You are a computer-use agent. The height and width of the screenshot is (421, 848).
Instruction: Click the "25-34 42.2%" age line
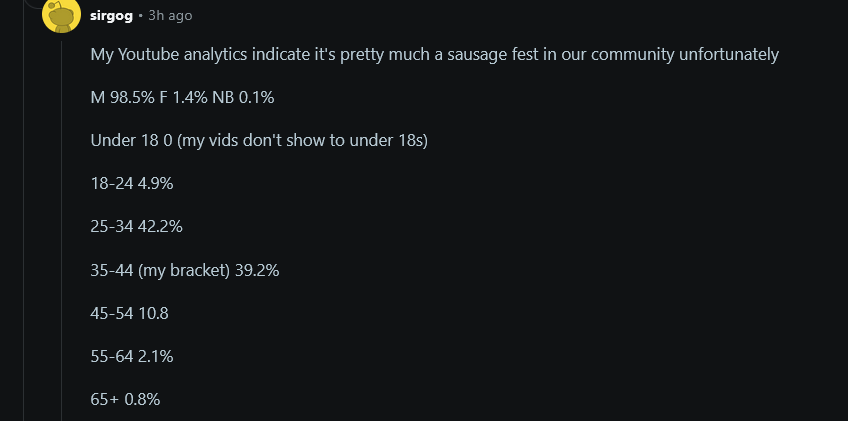coord(136,226)
